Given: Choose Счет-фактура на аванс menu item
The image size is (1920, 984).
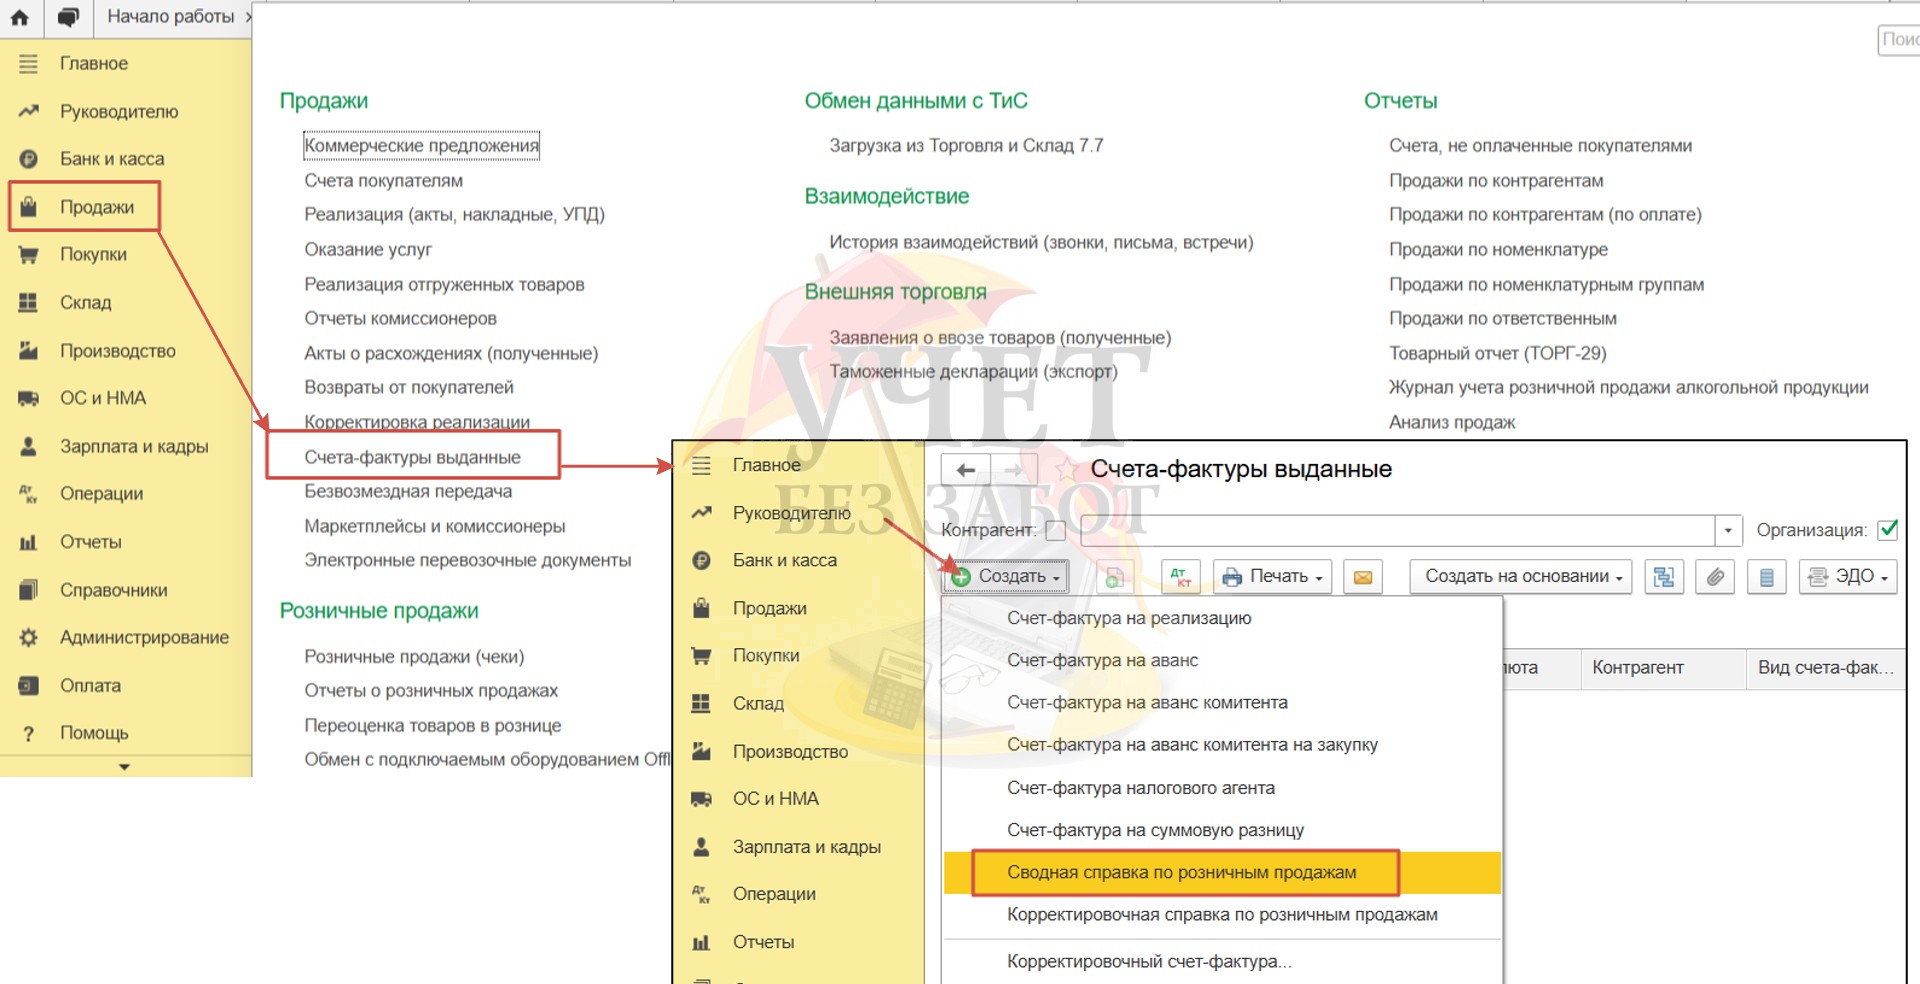Looking at the screenshot, I should point(1102,661).
